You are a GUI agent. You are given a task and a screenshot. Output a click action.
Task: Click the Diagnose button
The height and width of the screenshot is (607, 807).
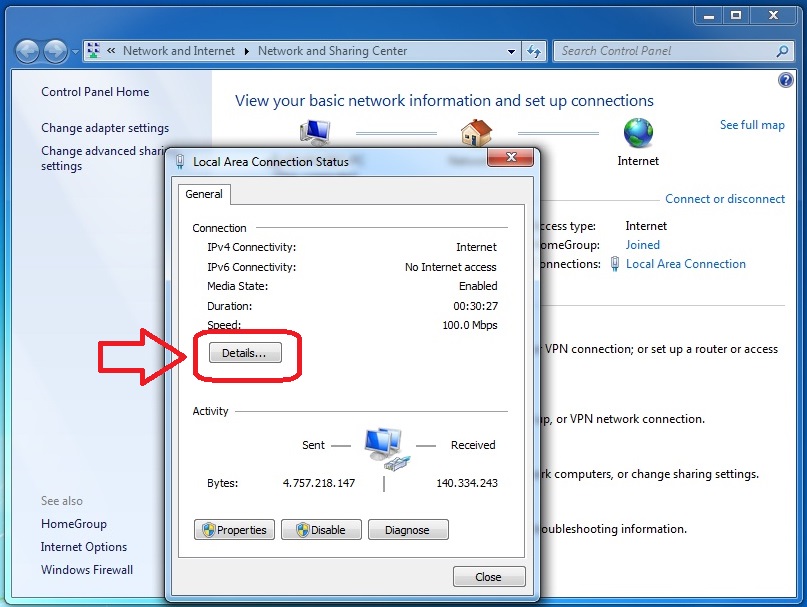click(408, 530)
